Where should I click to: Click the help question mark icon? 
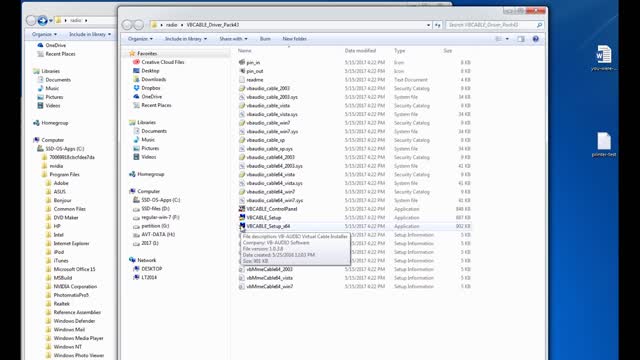click(x=536, y=39)
